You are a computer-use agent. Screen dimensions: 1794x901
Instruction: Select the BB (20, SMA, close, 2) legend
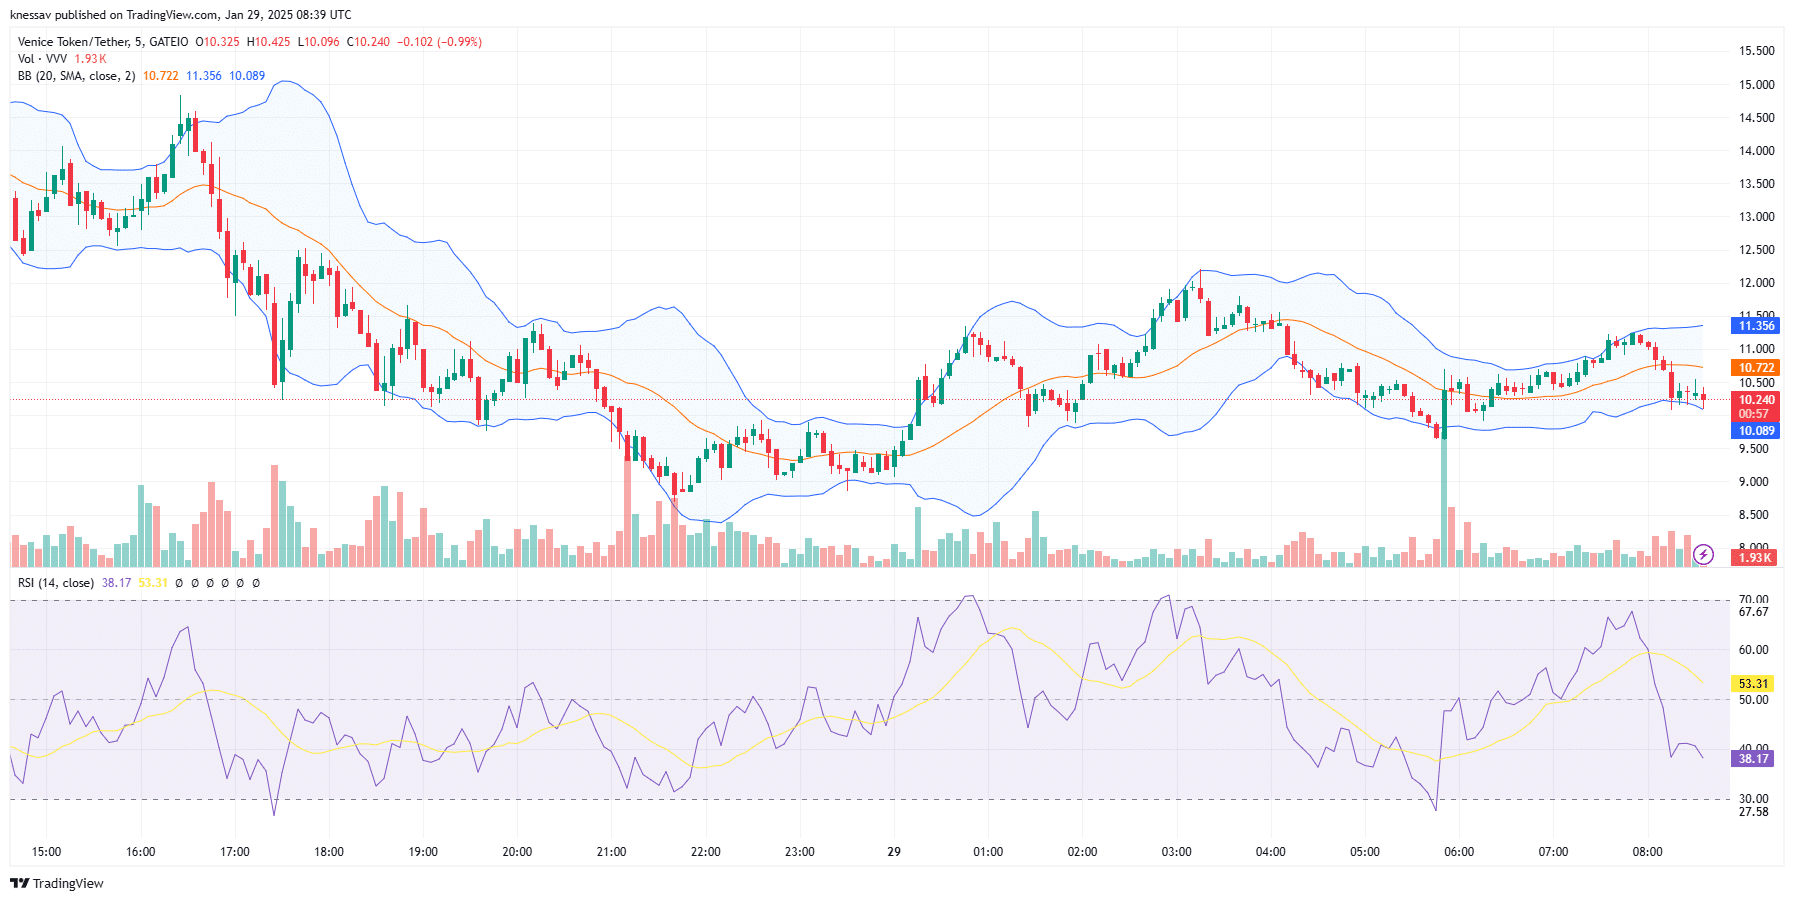click(76, 76)
